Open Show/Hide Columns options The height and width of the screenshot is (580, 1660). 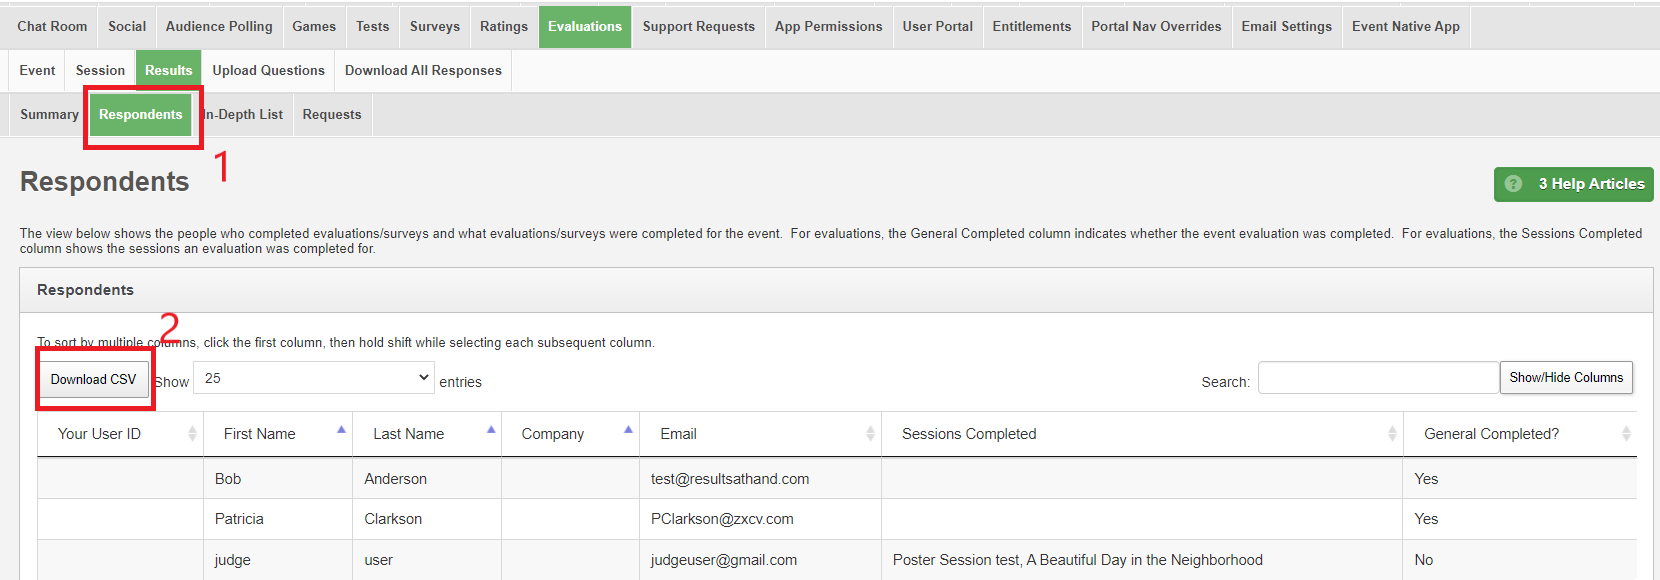1566,378
